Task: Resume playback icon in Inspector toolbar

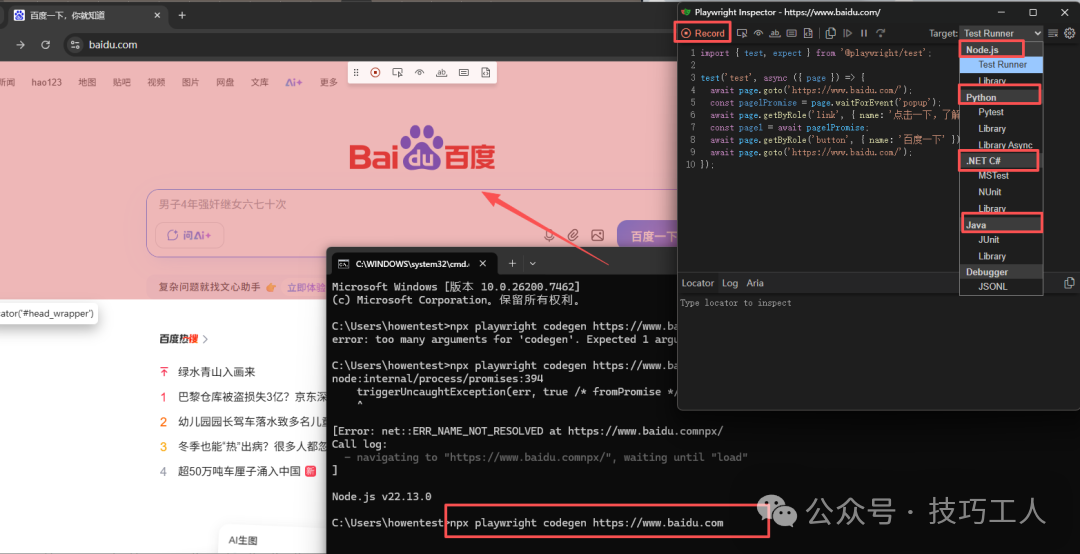Action: click(x=847, y=33)
